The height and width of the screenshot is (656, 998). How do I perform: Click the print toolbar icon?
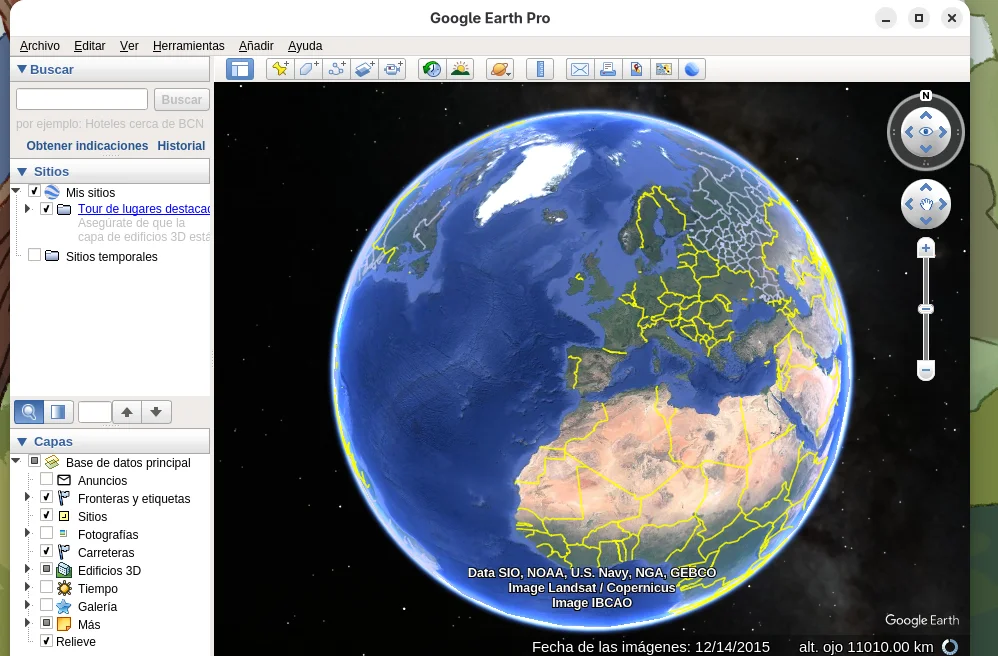click(x=608, y=69)
